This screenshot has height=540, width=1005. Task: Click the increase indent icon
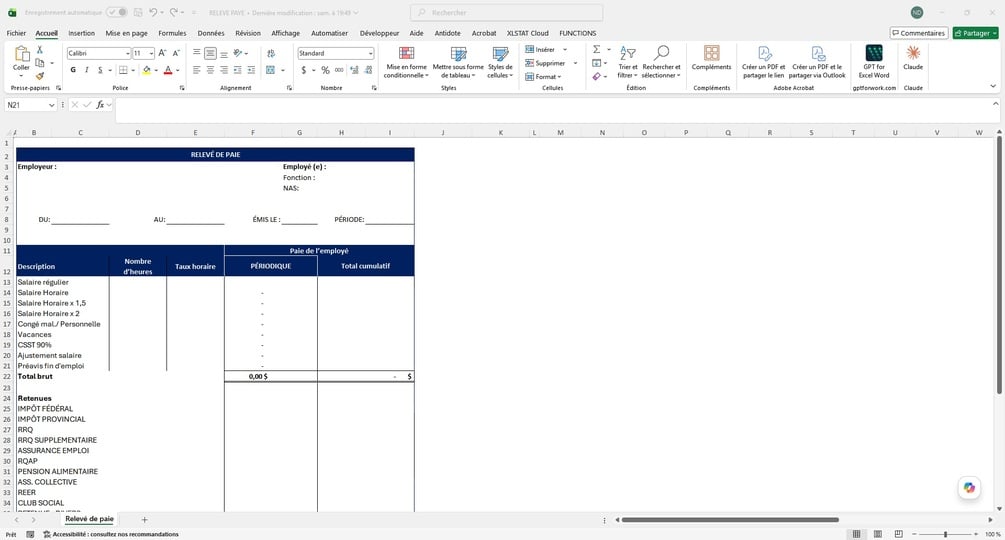click(251, 70)
